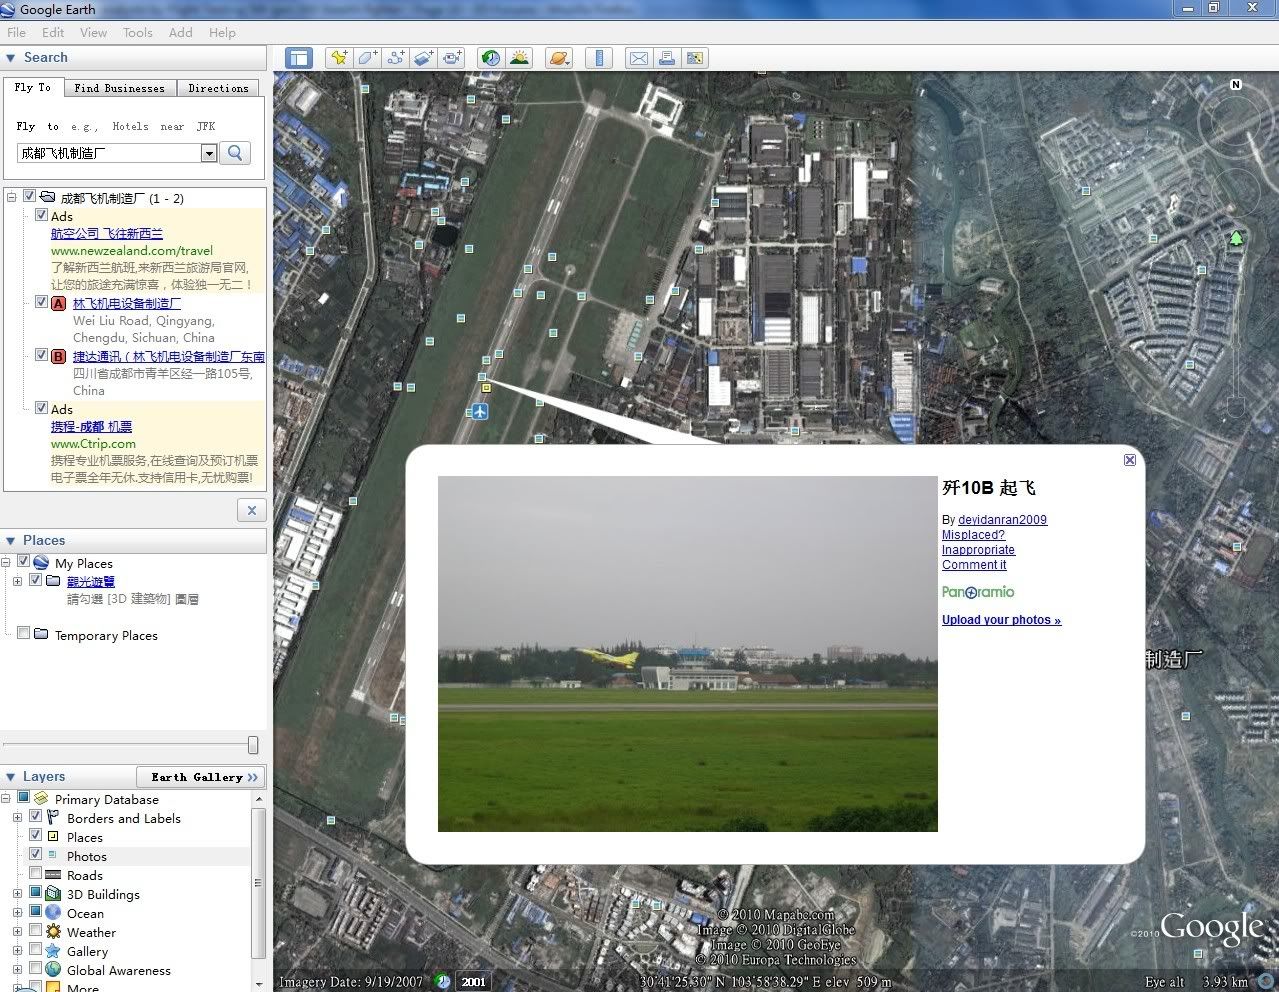Select the Add Polygon tool

367,58
